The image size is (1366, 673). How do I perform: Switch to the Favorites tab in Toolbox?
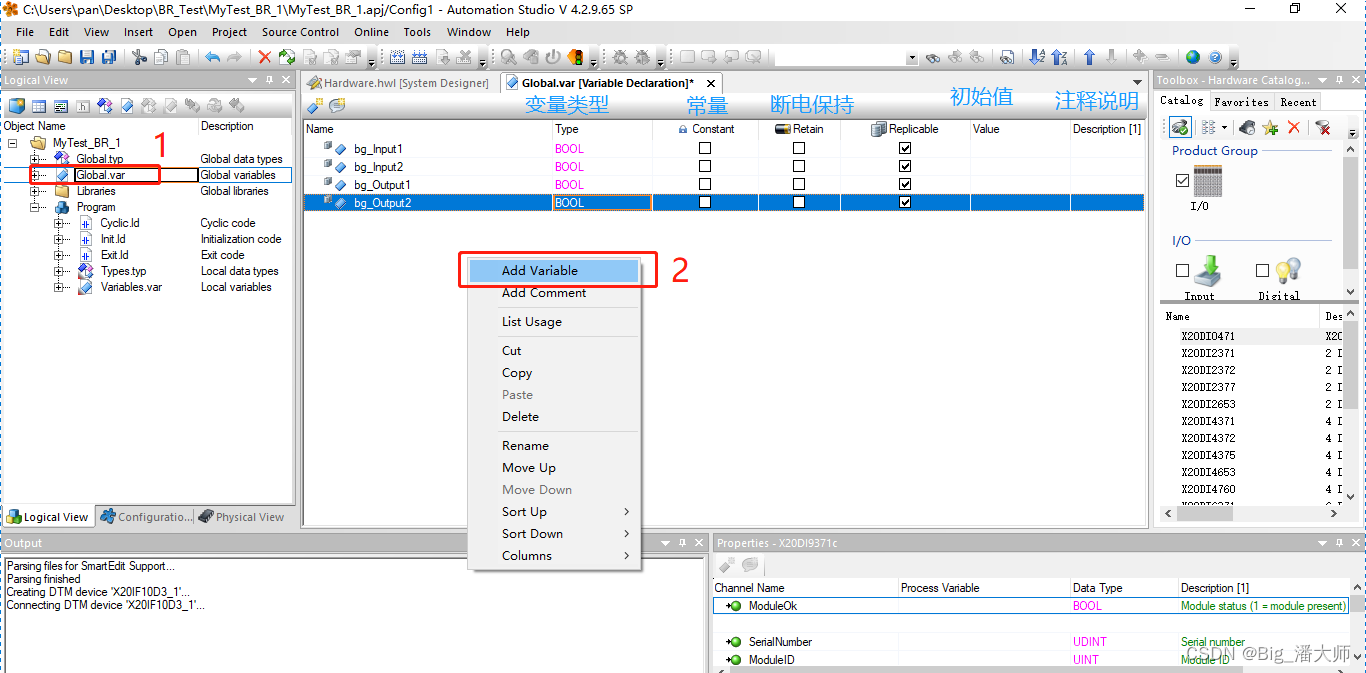point(1241,102)
